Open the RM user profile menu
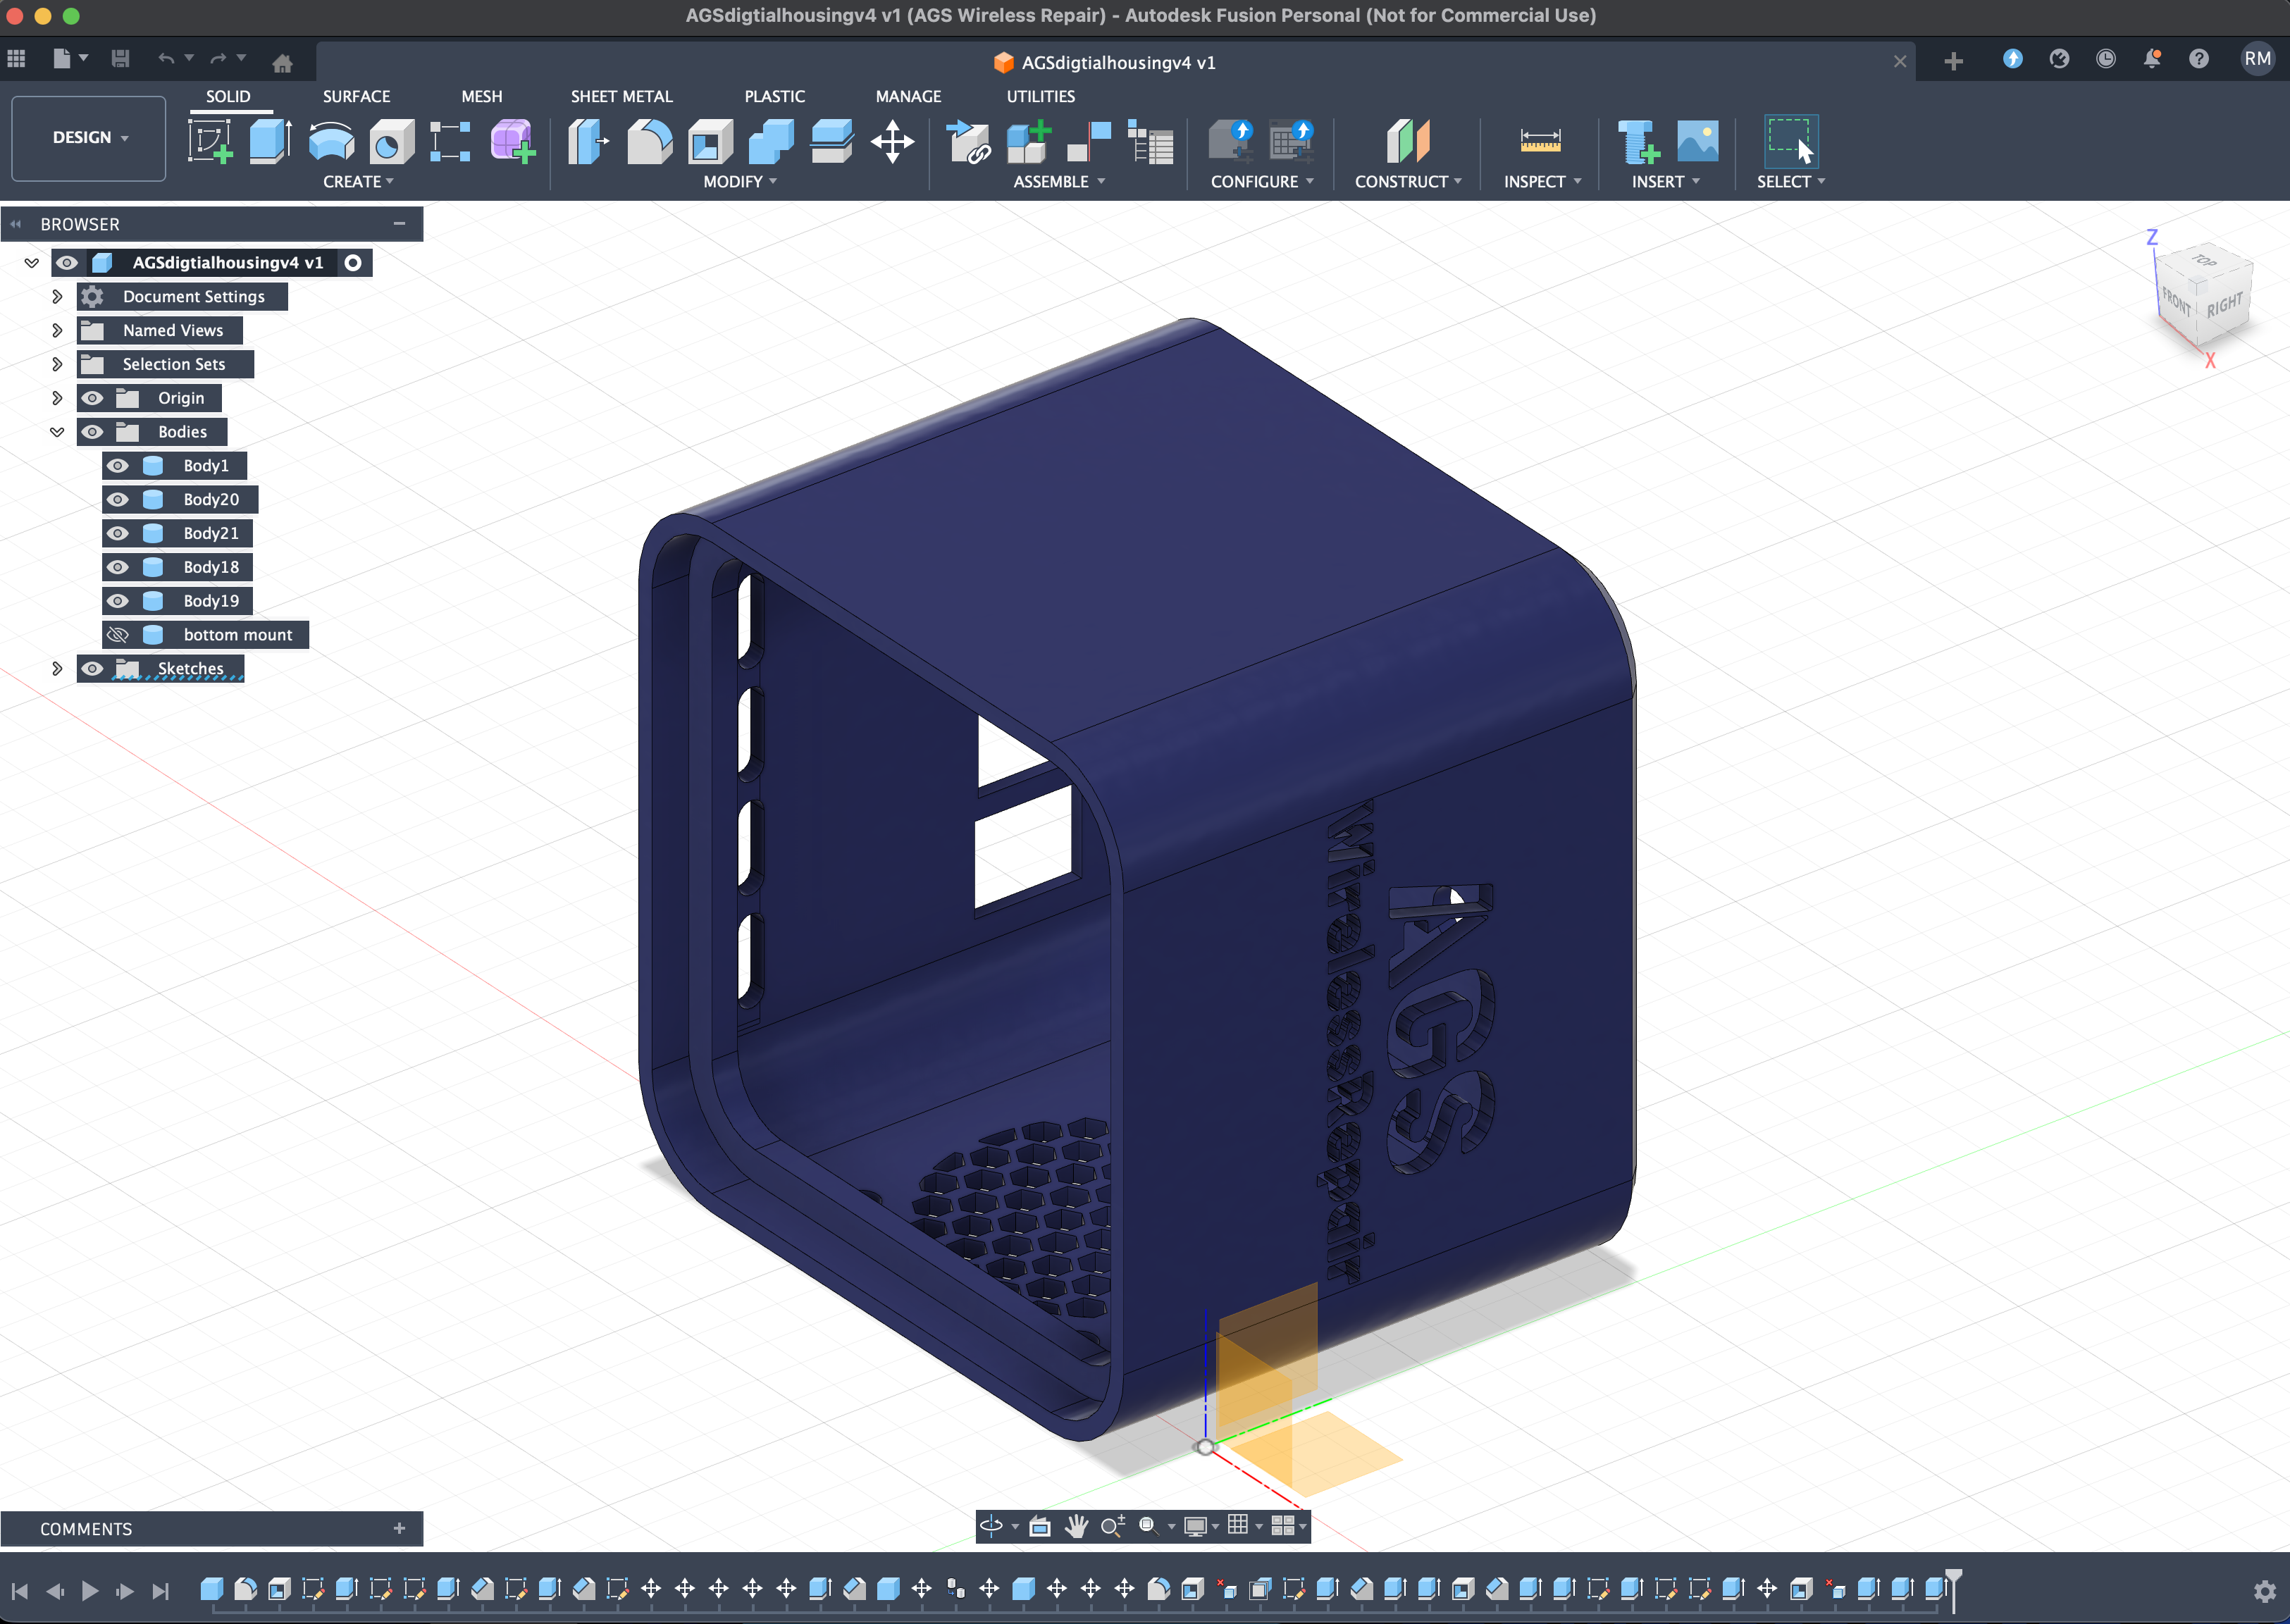 click(x=2257, y=59)
